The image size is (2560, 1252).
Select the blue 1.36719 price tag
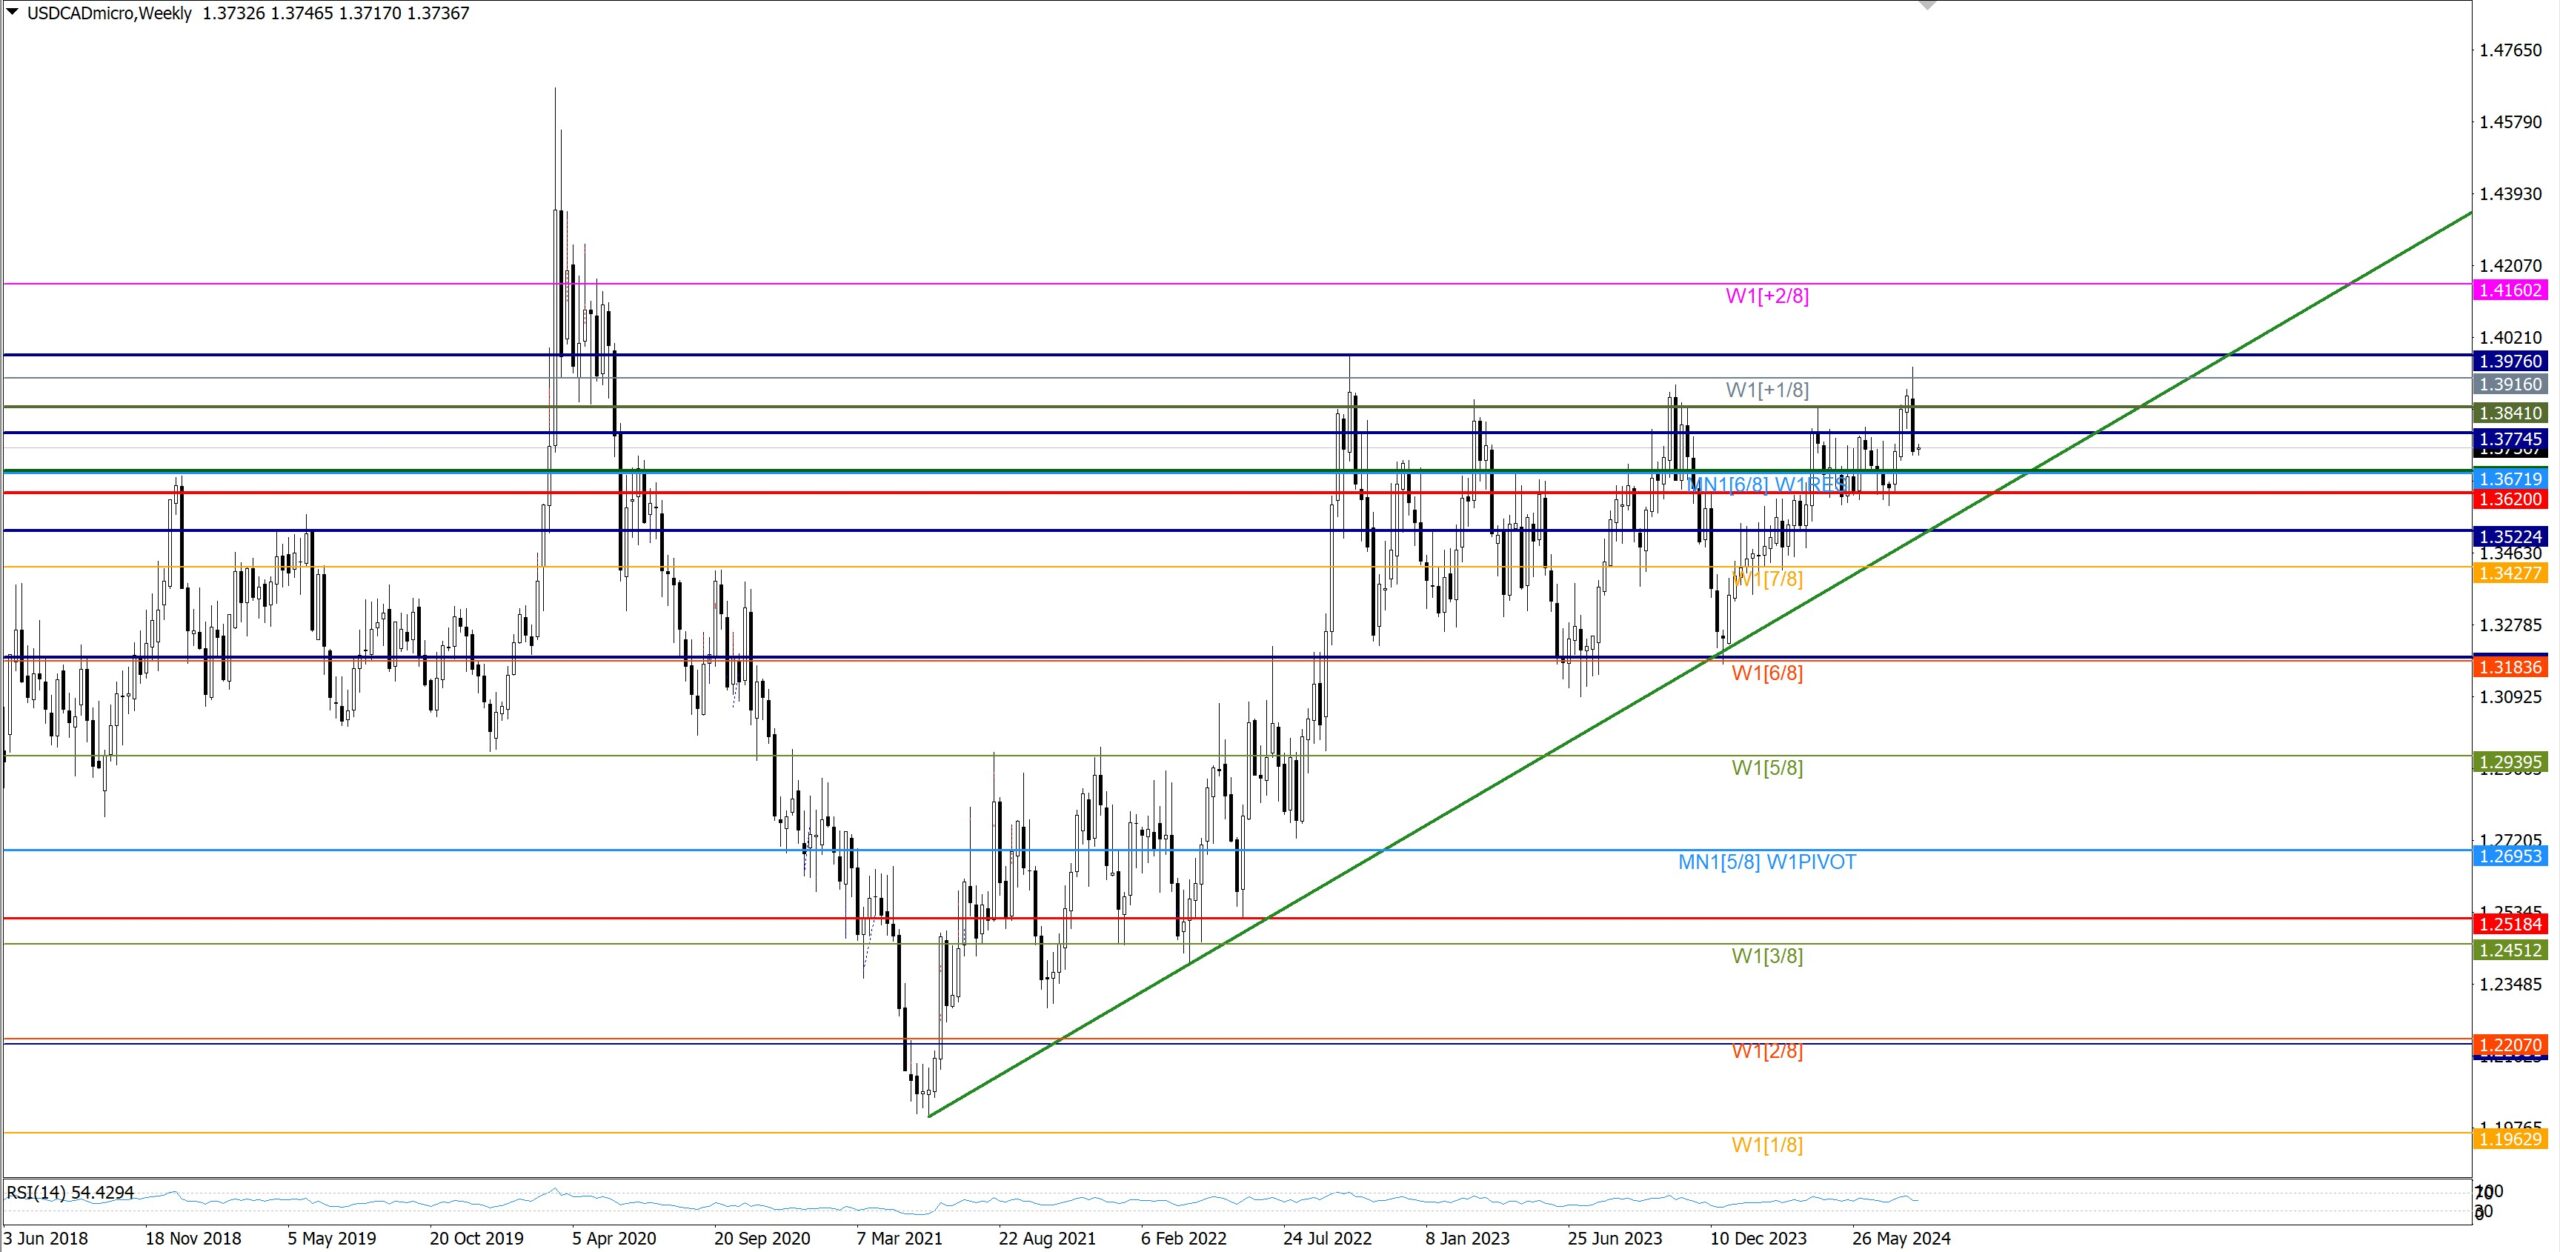coord(2510,479)
